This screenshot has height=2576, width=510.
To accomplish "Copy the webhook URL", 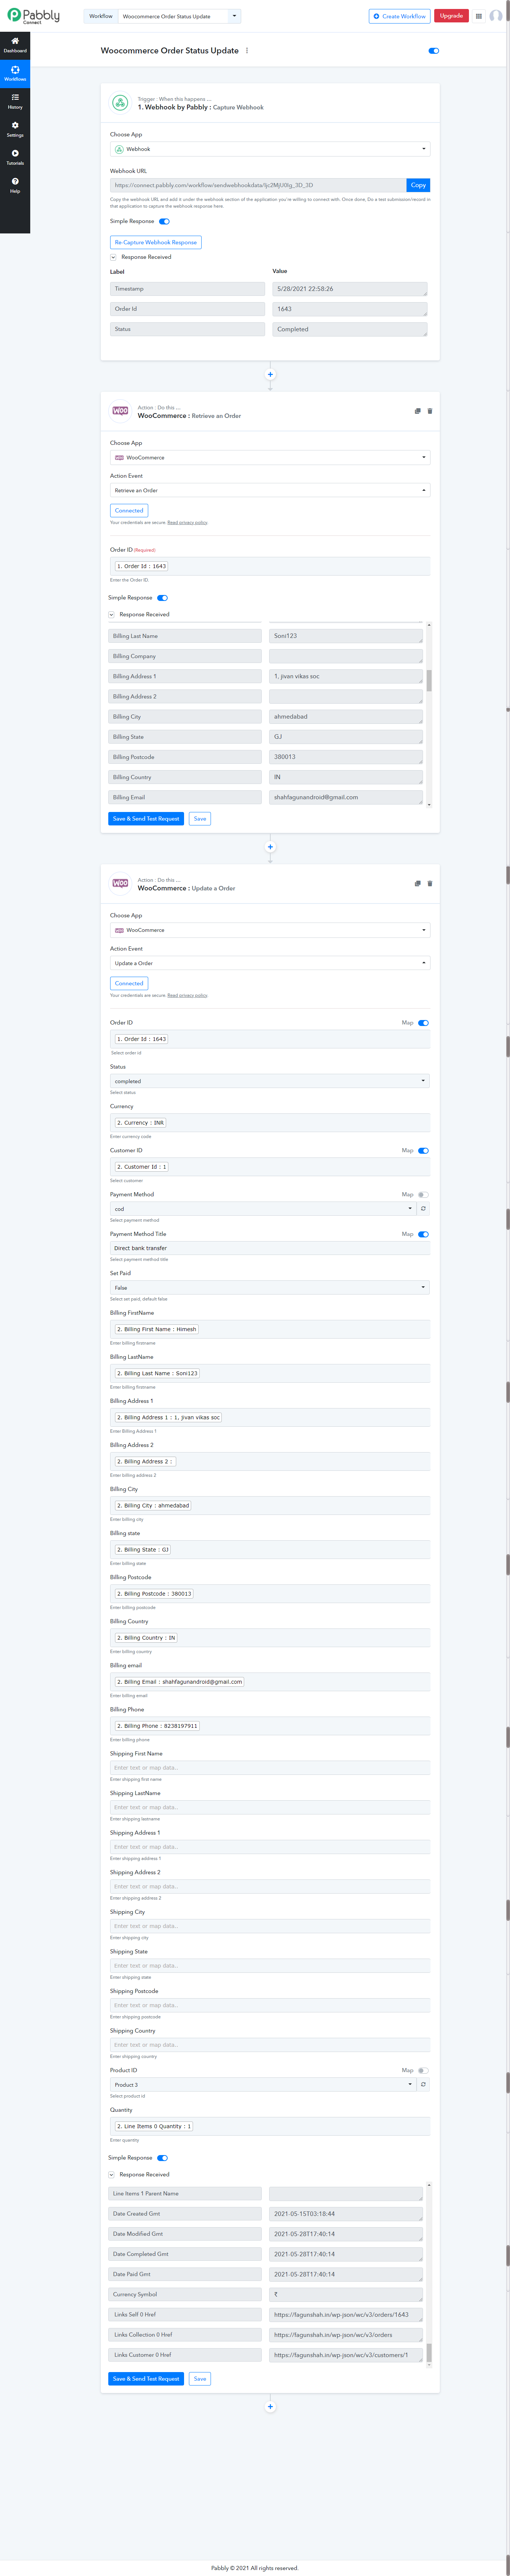I will pos(418,185).
